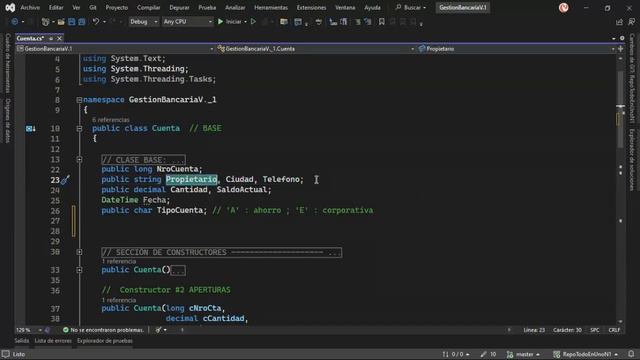Toggle the SPC indentation indicator
Image resolution: width=640 pixels, height=360 pixels.
595,330
